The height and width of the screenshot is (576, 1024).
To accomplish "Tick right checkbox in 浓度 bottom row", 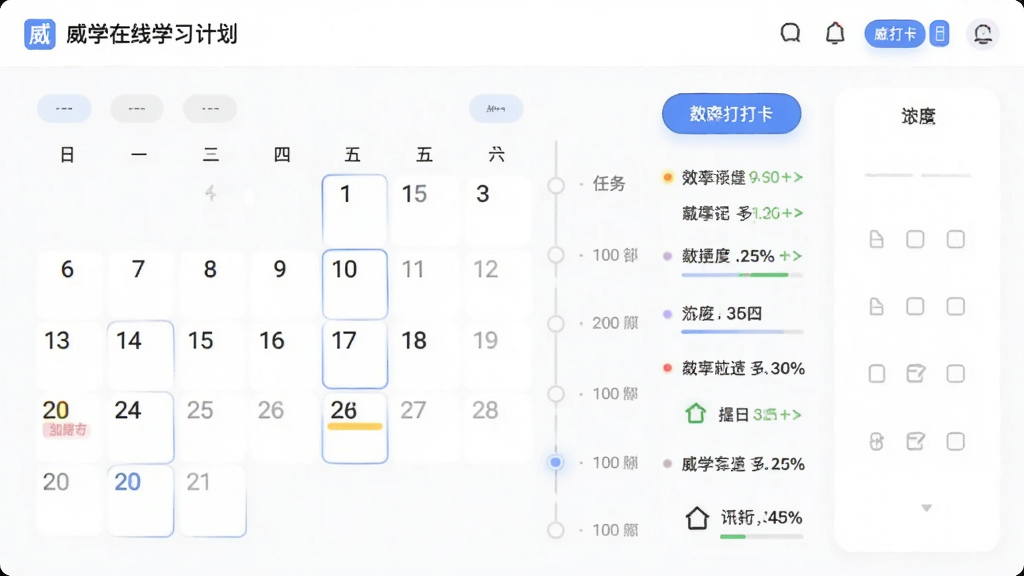I will (955, 441).
